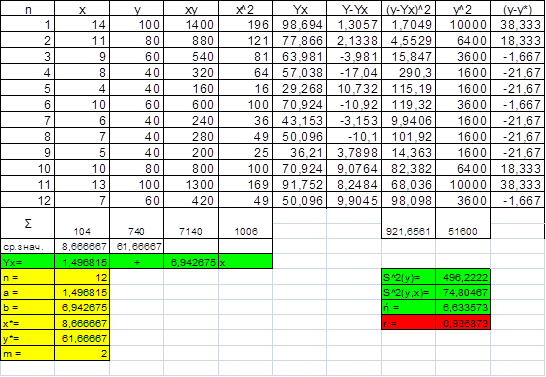Click the green Yx= equation label cell
Image resolution: width=546 pixels, height=377 pixels.
tap(28, 262)
